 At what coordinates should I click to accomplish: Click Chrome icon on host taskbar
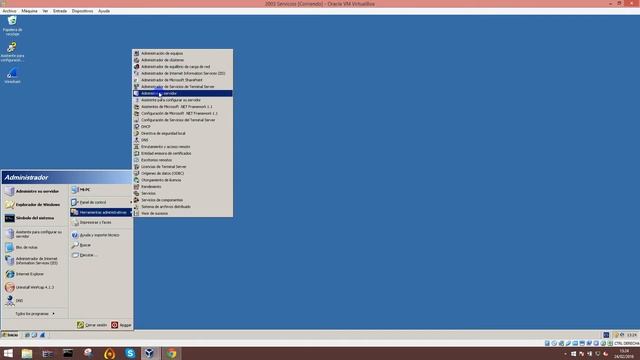[171, 353]
